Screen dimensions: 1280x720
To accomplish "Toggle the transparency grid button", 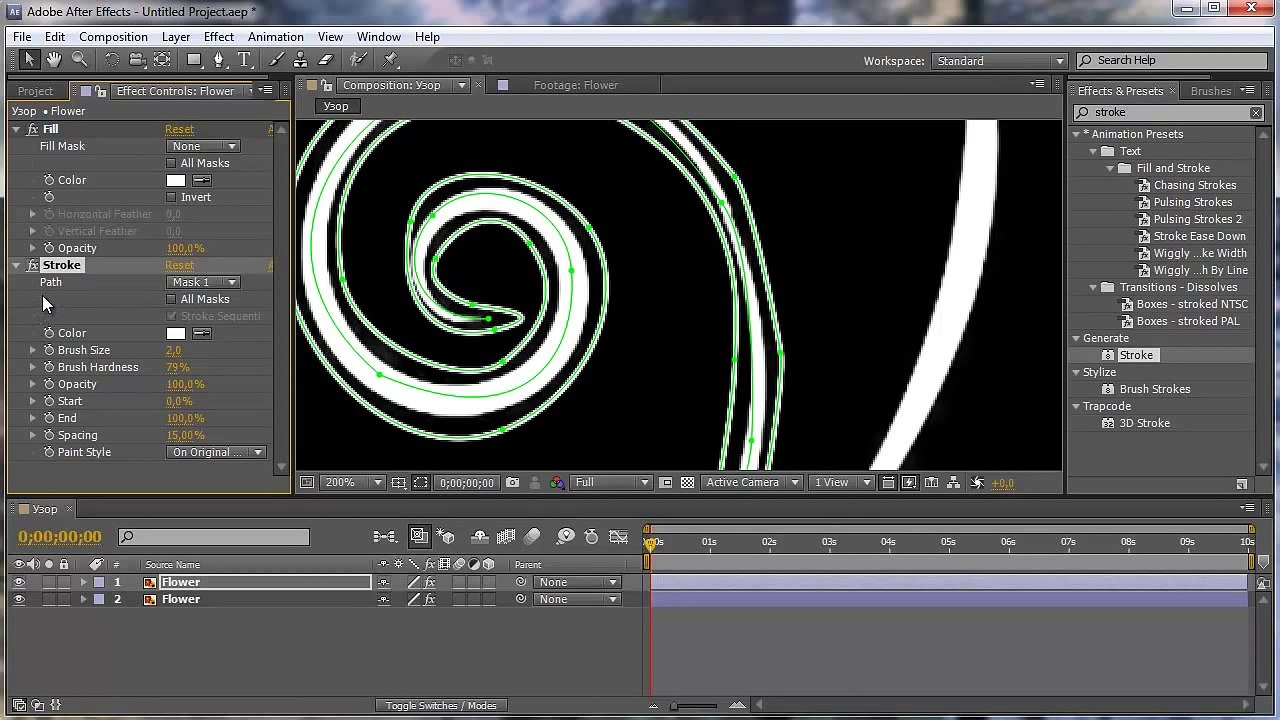I will 688,482.
